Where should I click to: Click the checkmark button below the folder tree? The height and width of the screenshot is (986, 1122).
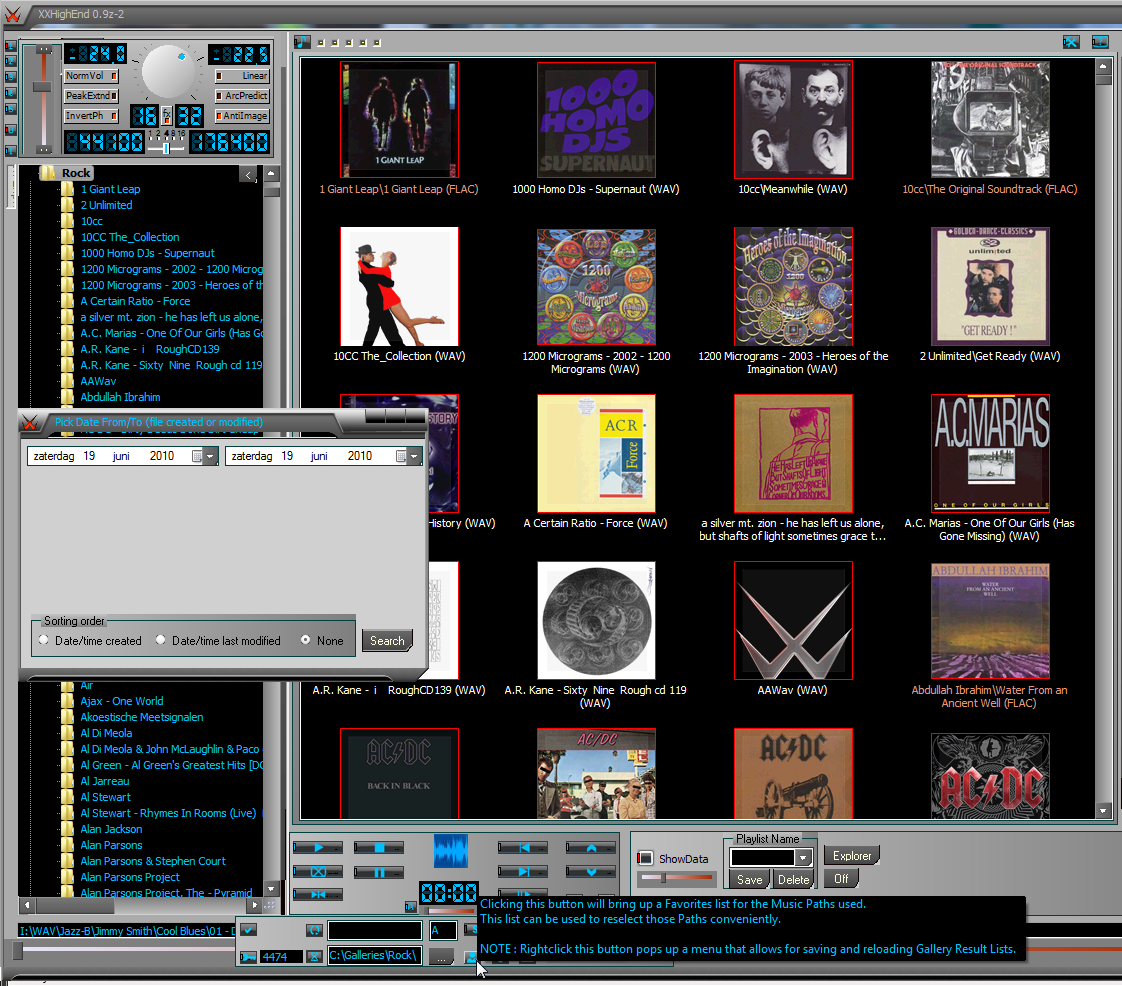click(248, 930)
